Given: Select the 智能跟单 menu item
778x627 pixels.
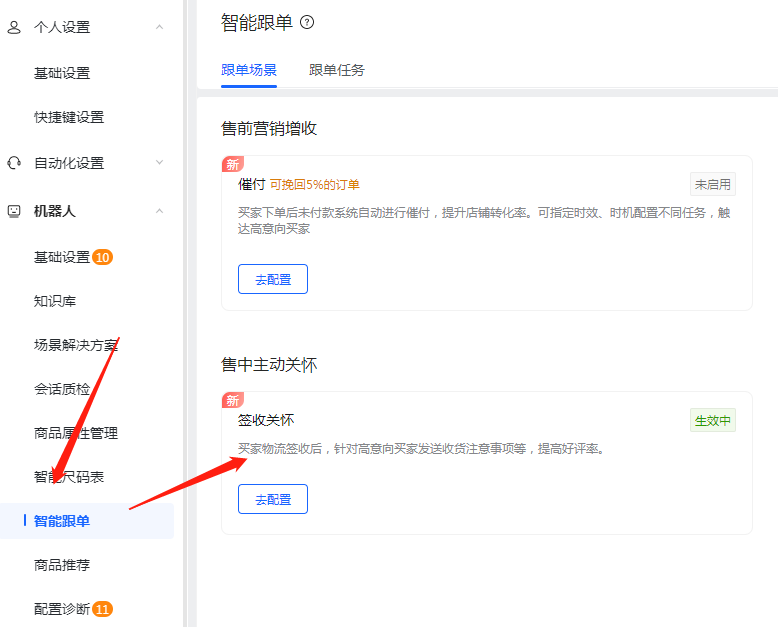Looking at the screenshot, I should (x=87, y=521).
